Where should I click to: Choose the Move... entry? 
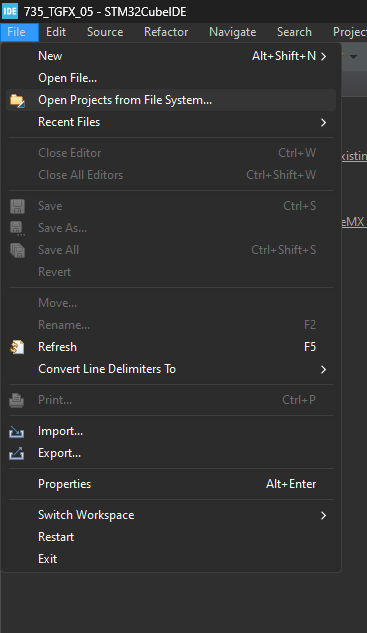[171, 303]
